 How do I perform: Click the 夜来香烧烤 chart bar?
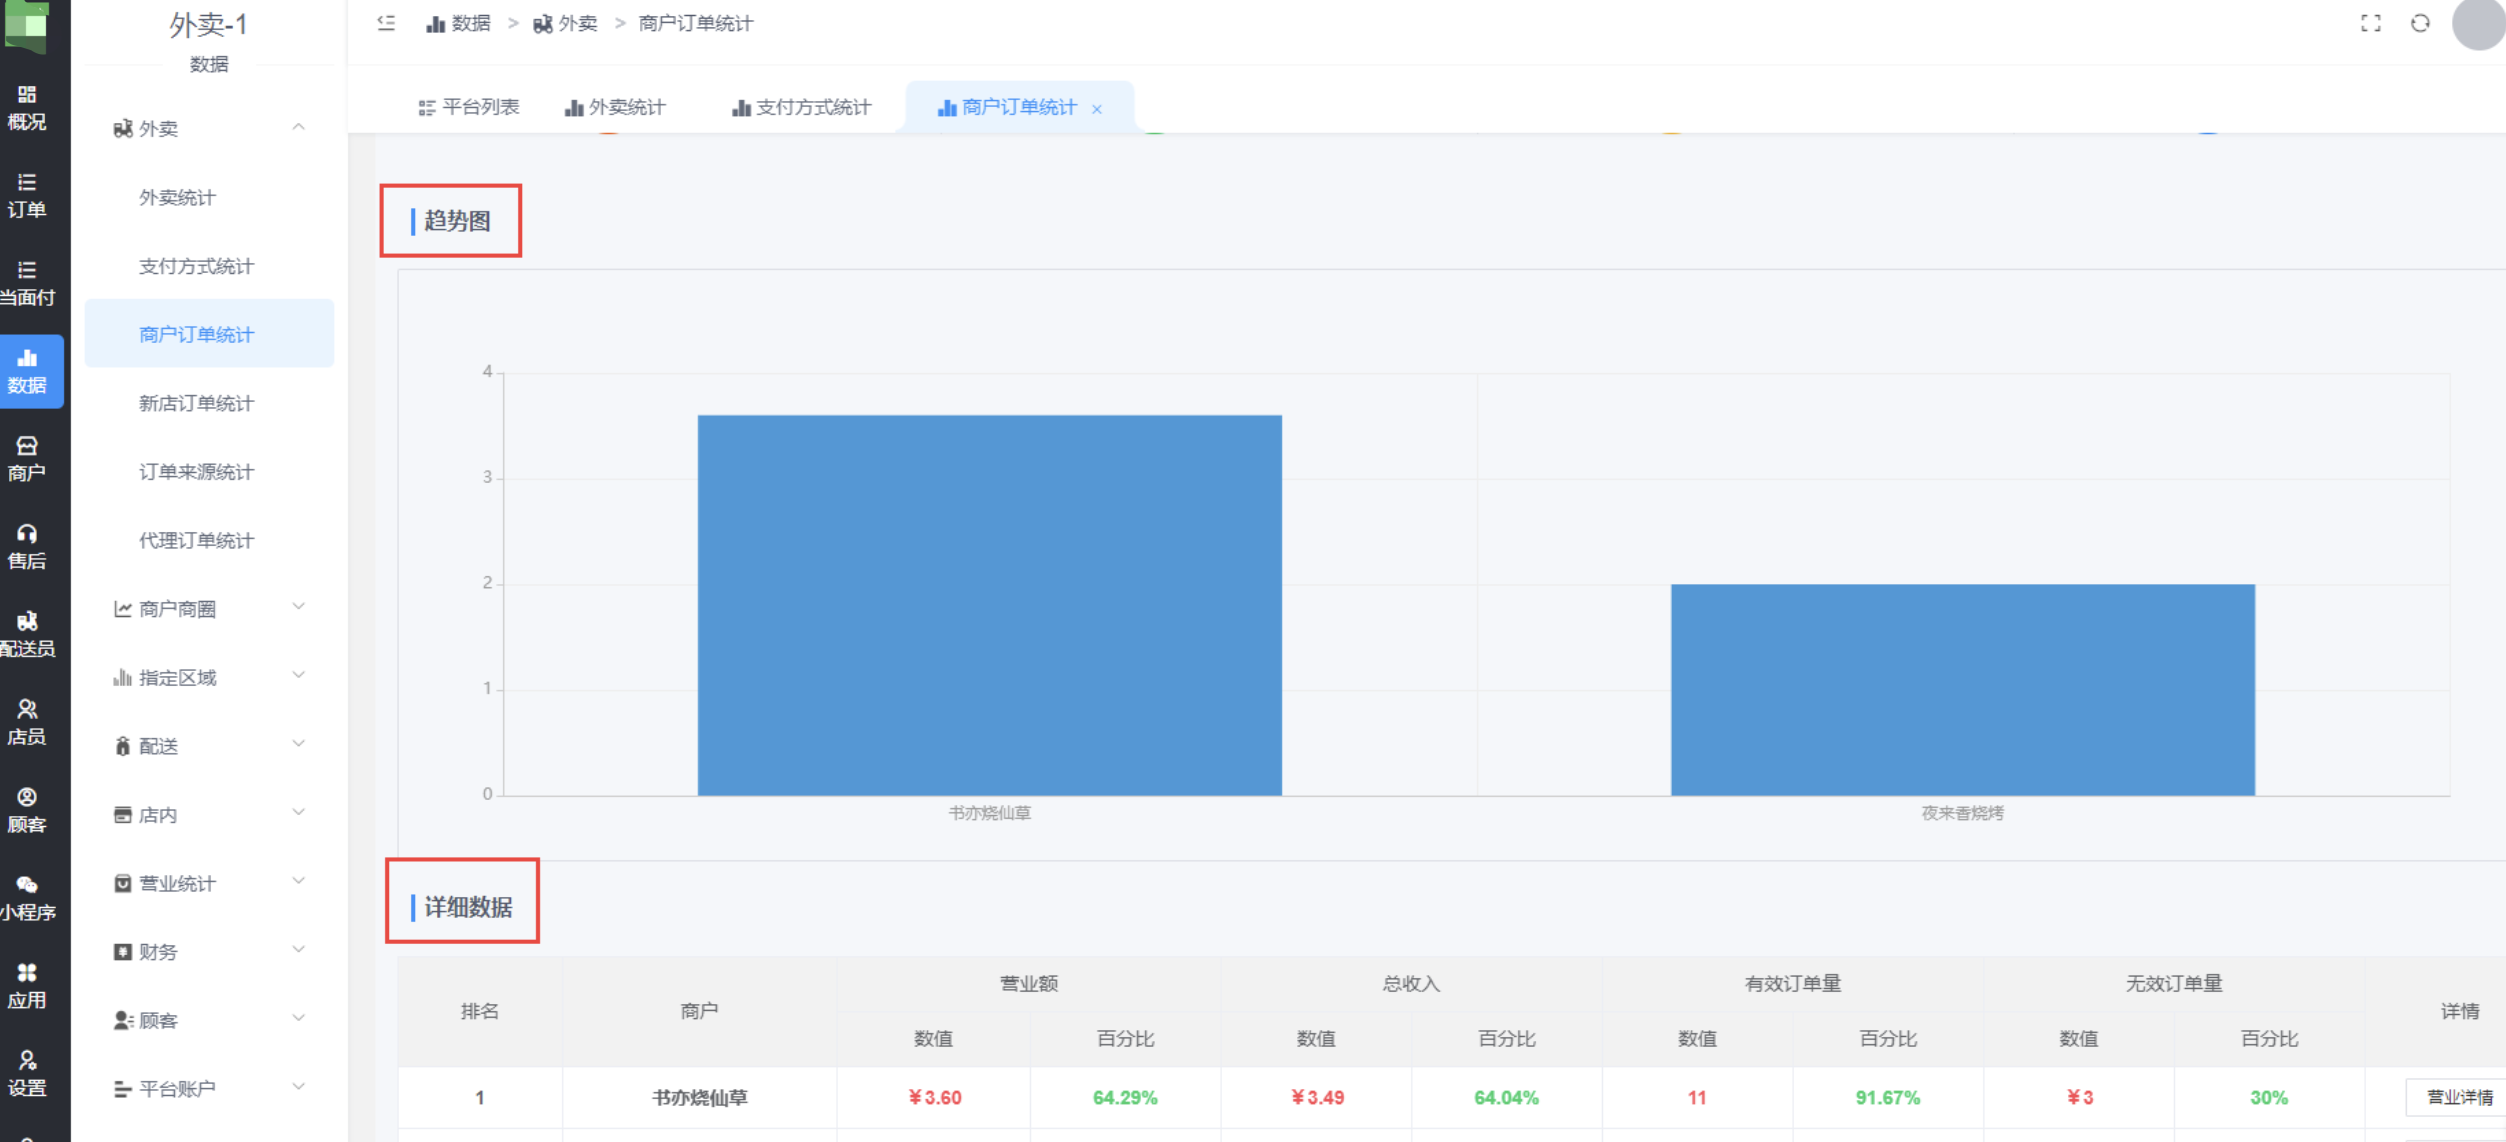click(x=1962, y=690)
